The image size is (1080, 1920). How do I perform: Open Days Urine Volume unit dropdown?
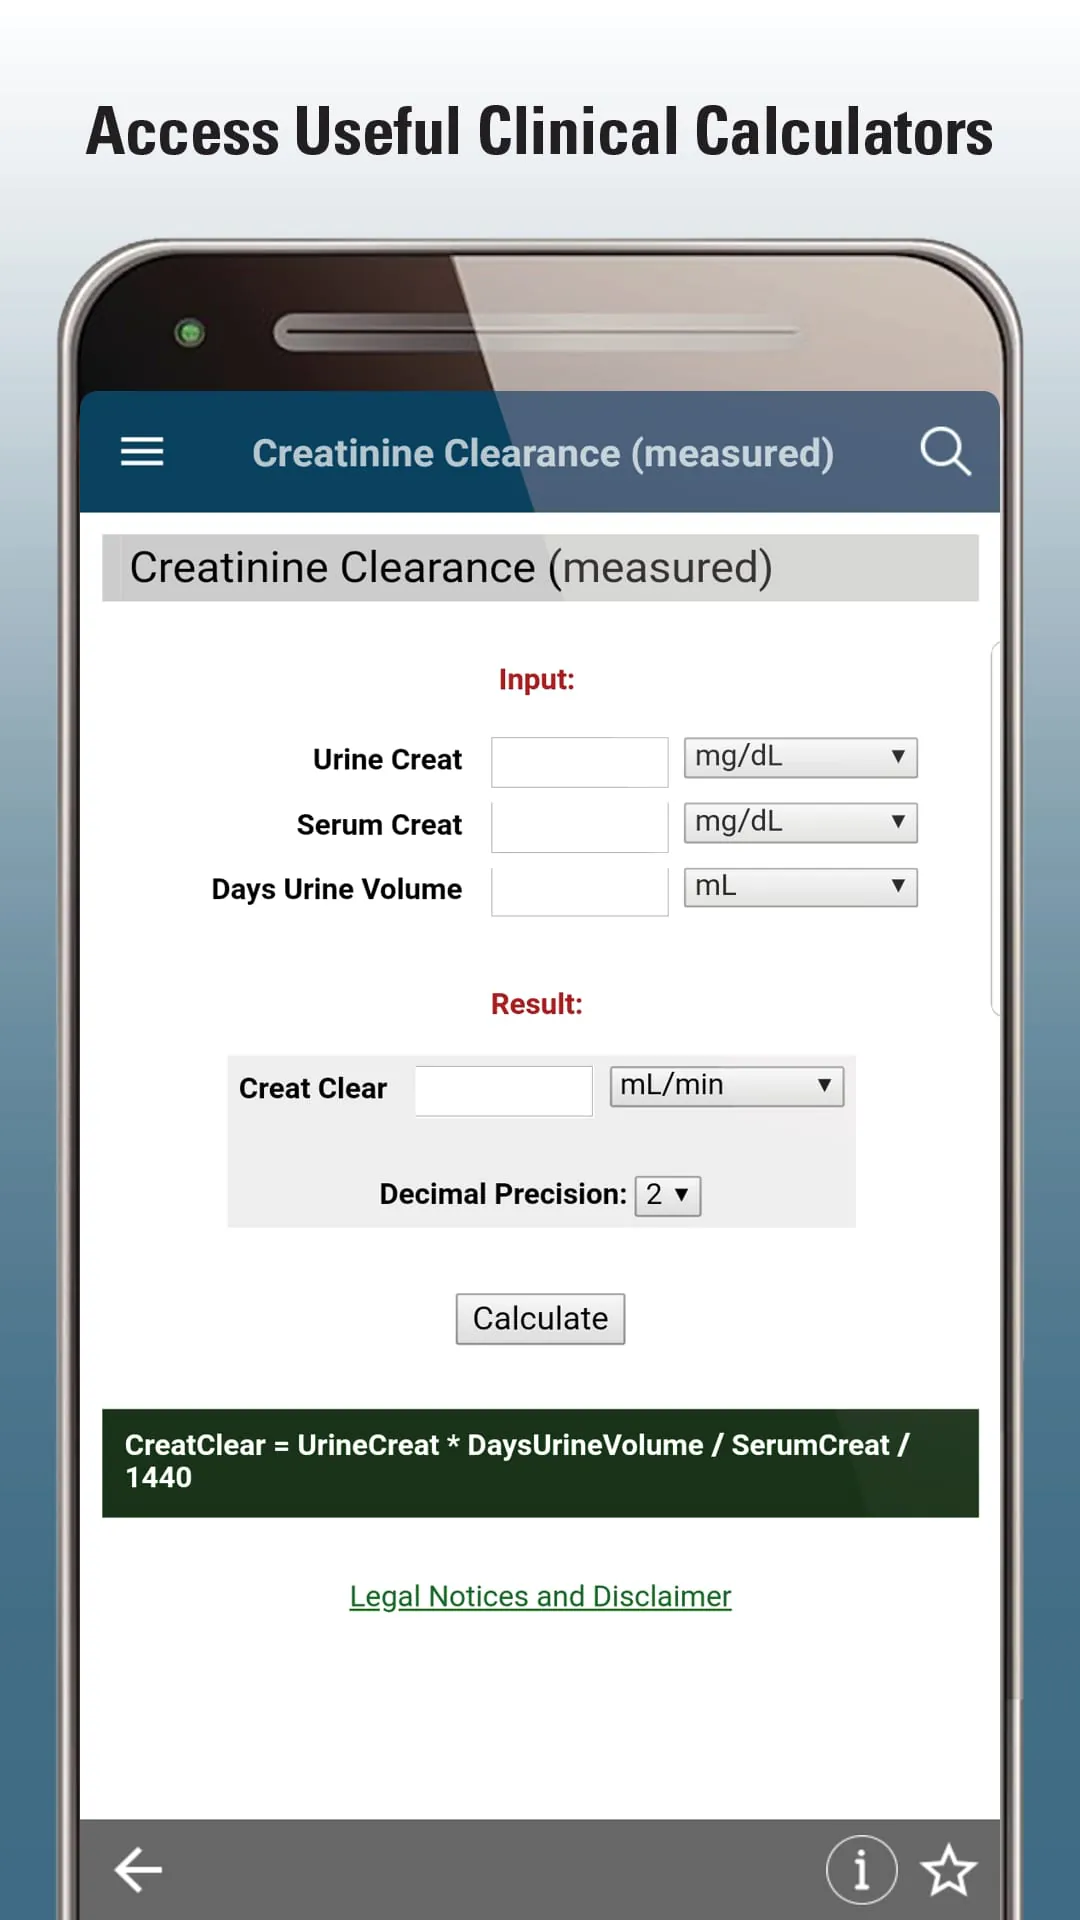800,887
